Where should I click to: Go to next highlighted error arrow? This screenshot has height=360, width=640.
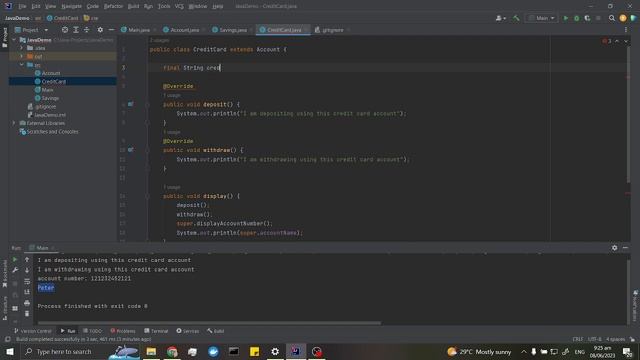coord(626,41)
